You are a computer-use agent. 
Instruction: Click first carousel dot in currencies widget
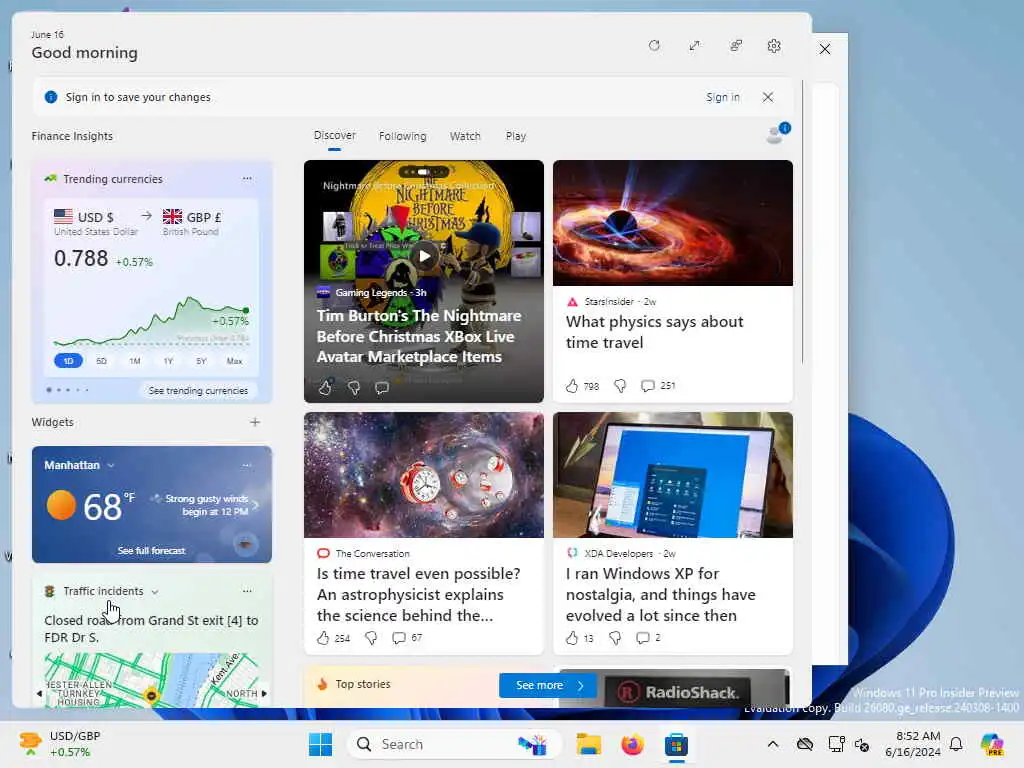(x=49, y=390)
